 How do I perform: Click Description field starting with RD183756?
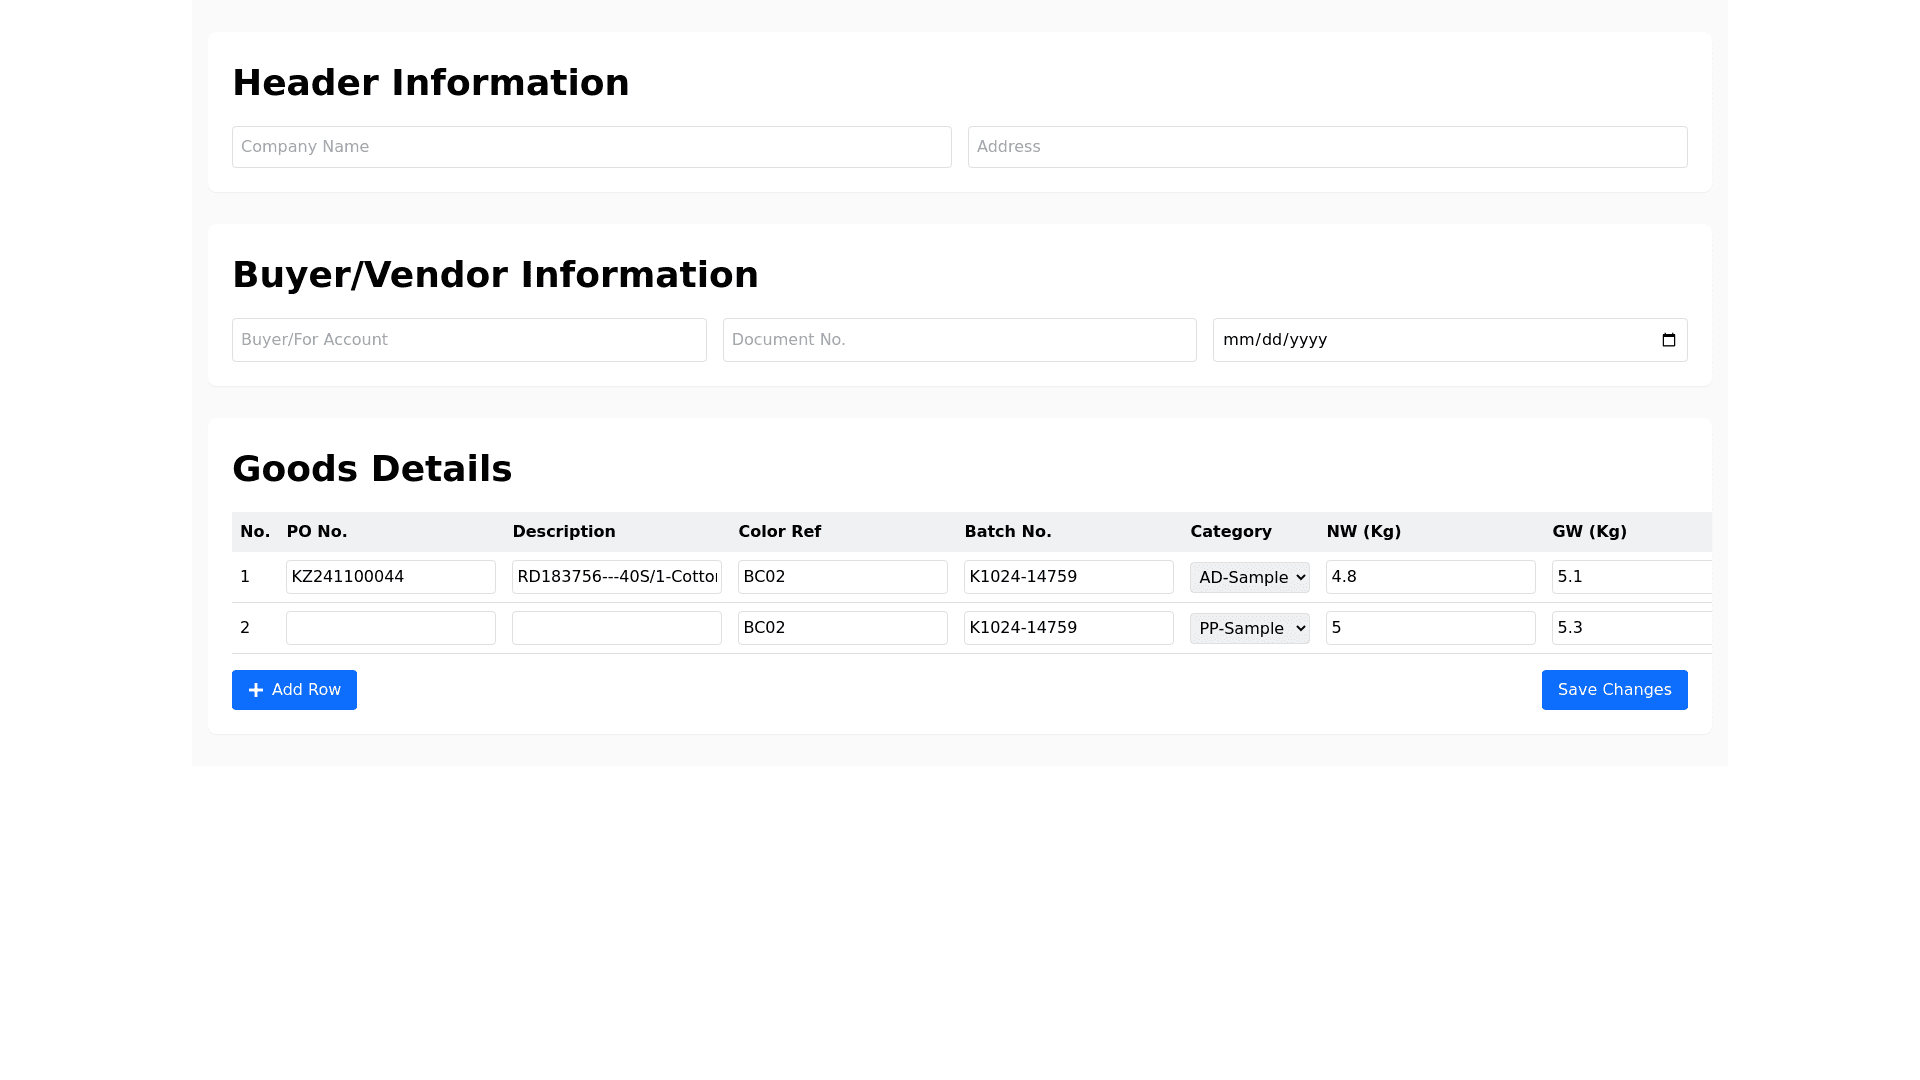click(616, 577)
